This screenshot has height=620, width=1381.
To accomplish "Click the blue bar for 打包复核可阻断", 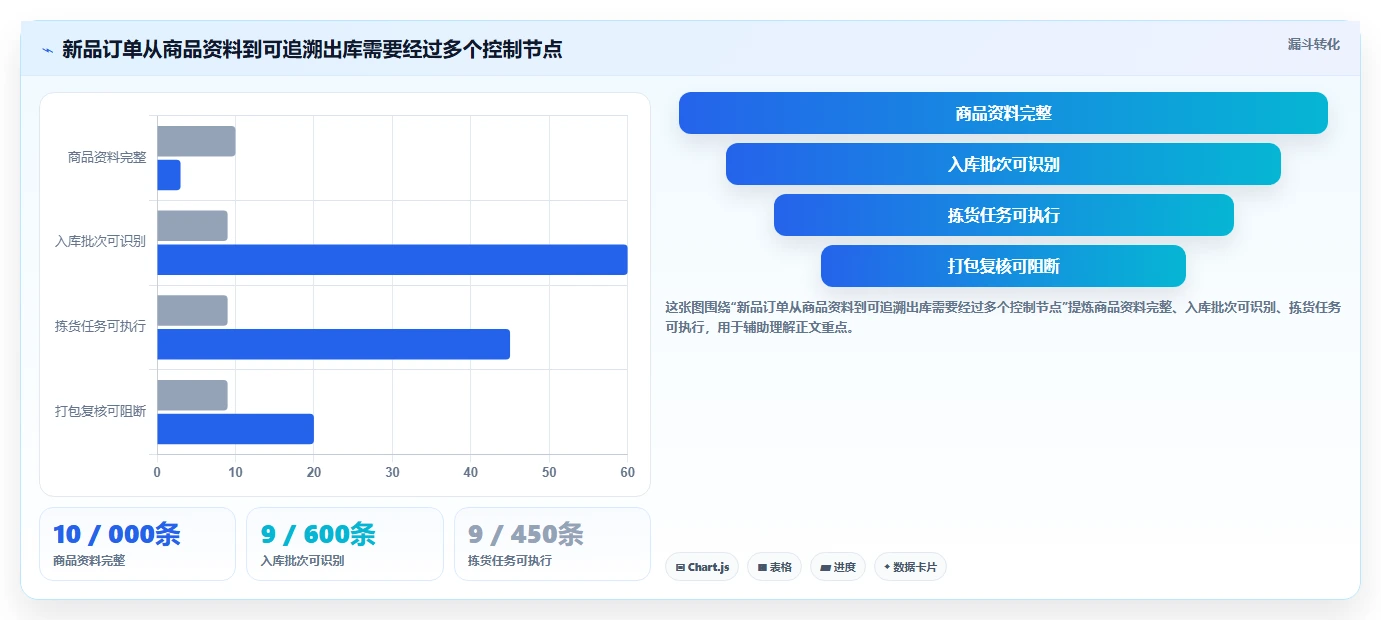I will tap(235, 429).
